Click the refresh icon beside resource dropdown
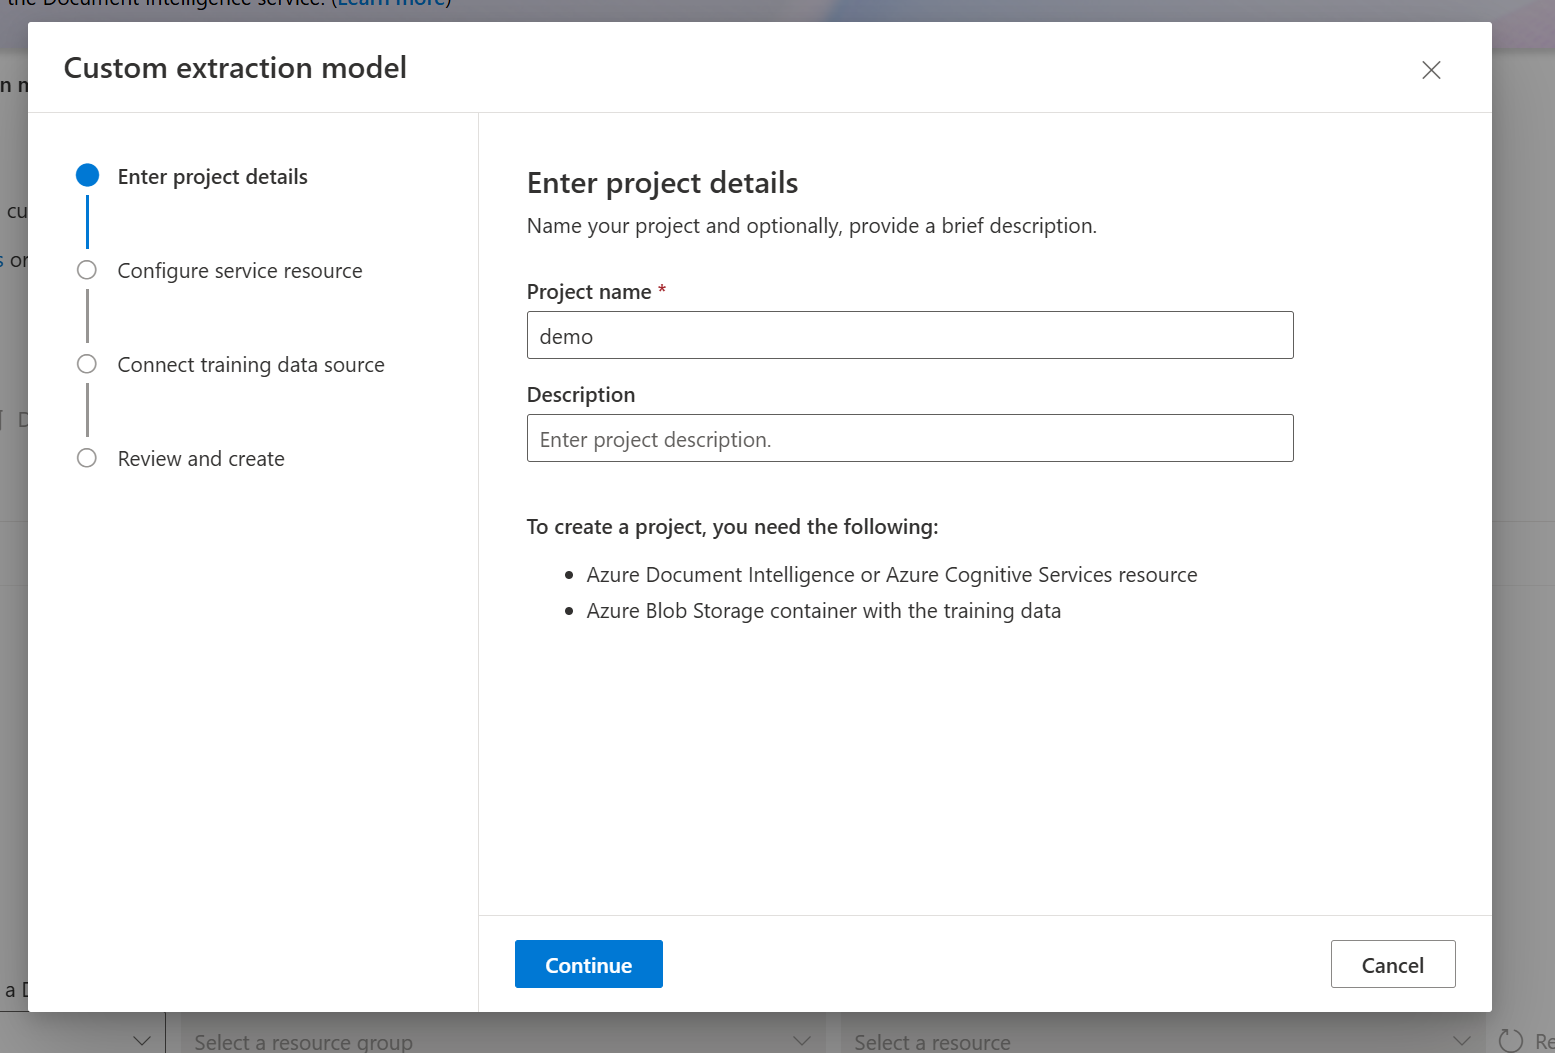Viewport: 1555px width, 1053px height. click(x=1510, y=1041)
